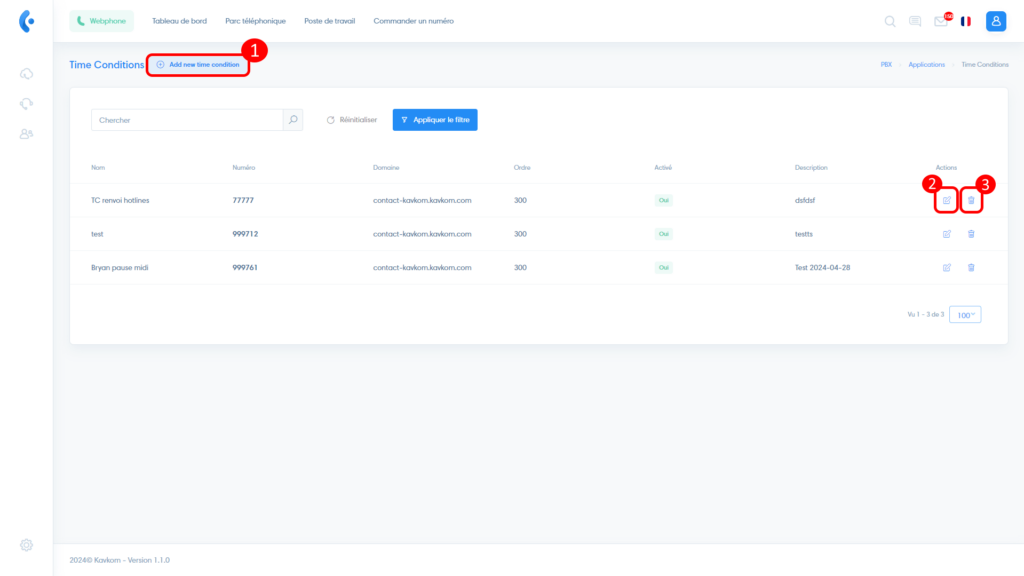The height and width of the screenshot is (576, 1024).
Task: Click the edit icon for Bryan pause midi
Action: [x=946, y=267]
